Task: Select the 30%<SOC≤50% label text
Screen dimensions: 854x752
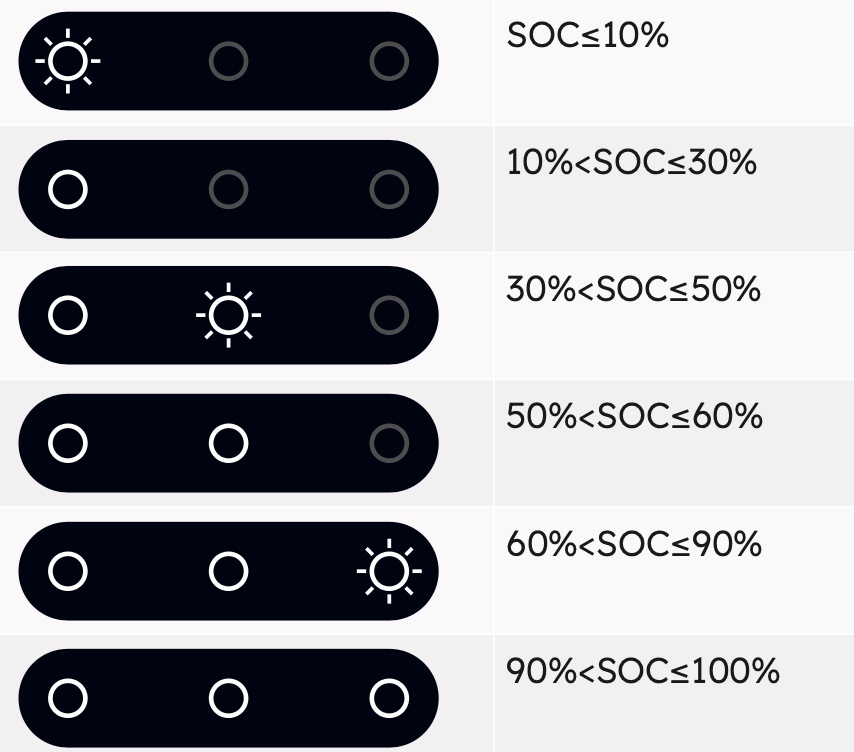Action: (x=634, y=290)
